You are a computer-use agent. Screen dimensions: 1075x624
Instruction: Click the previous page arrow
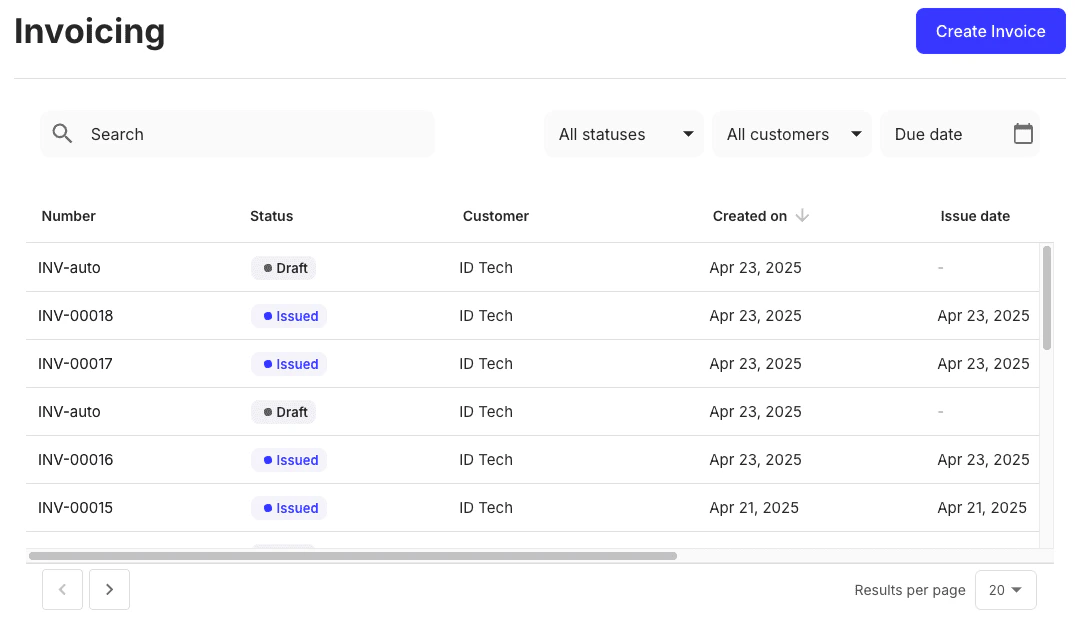point(62,589)
